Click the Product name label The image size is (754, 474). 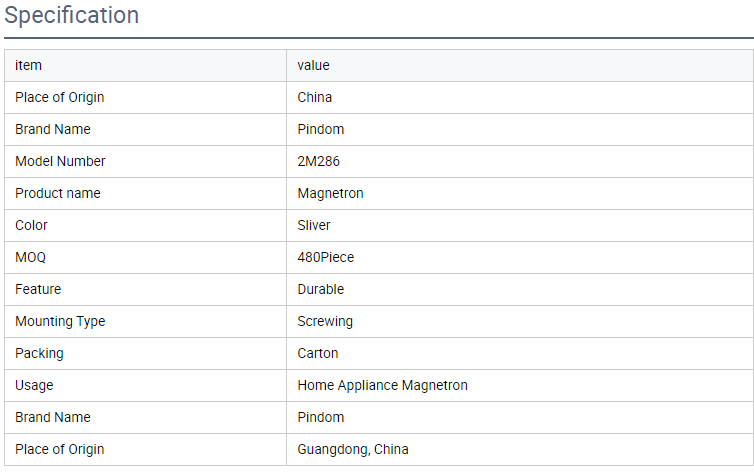pyautogui.click(x=58, y=193)
